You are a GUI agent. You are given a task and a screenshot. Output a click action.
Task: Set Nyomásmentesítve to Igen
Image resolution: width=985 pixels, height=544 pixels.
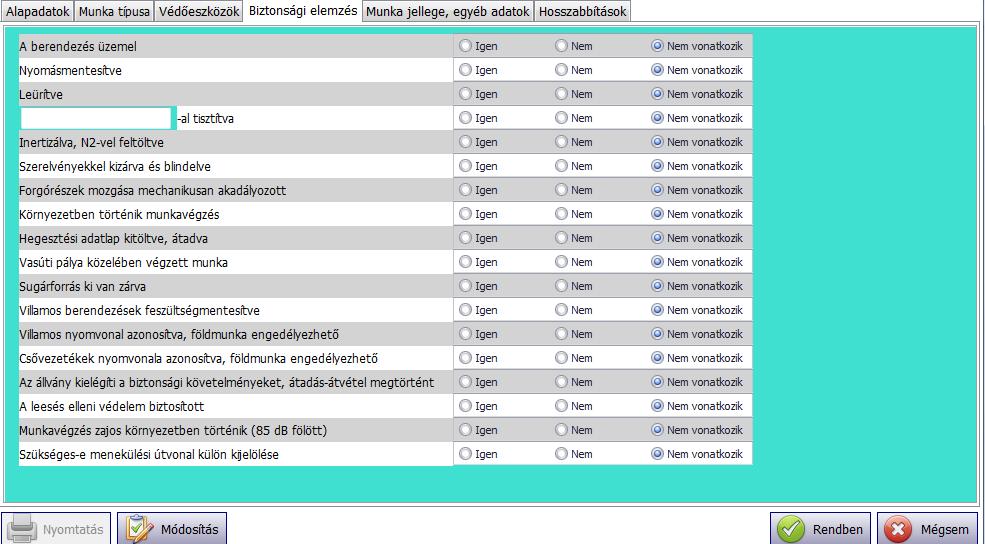pos(478,70)
